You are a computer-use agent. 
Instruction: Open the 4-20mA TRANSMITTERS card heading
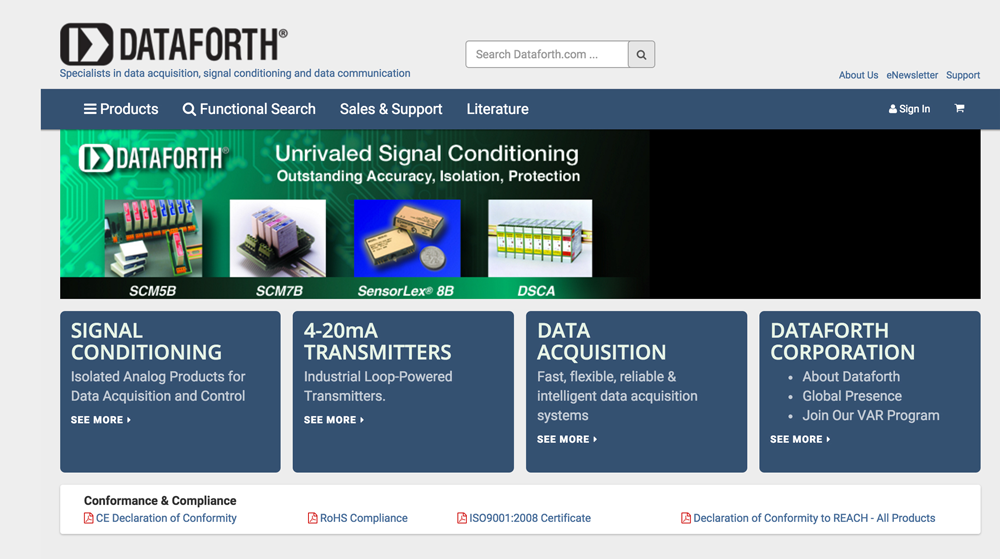pyautogui.click(x=378, y=341)
